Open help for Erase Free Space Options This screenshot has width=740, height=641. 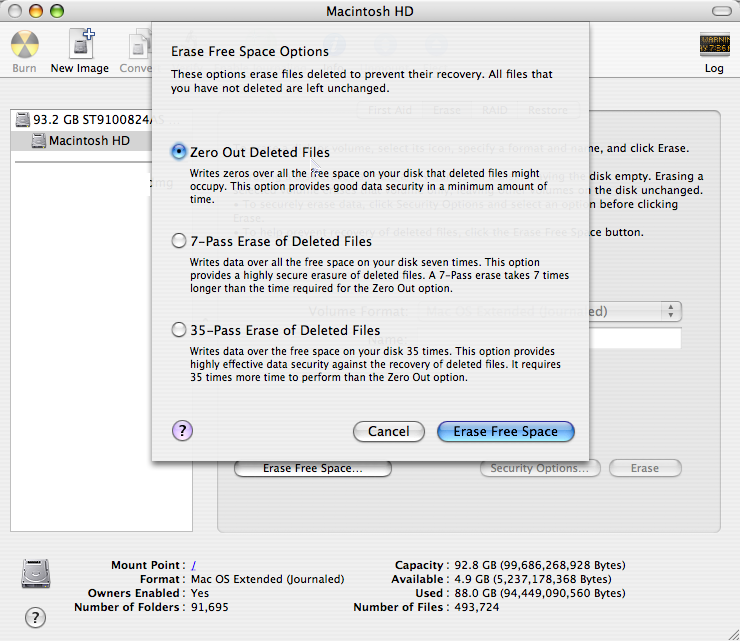click(x=182, y=430)
